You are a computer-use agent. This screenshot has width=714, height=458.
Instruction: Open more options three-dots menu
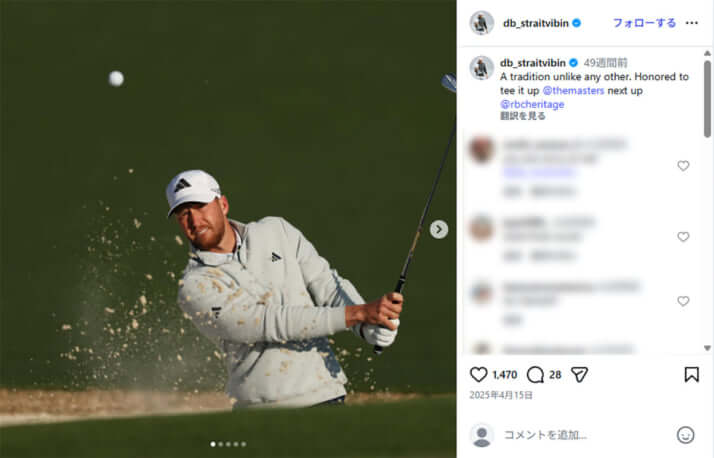[x=691, y=23]
